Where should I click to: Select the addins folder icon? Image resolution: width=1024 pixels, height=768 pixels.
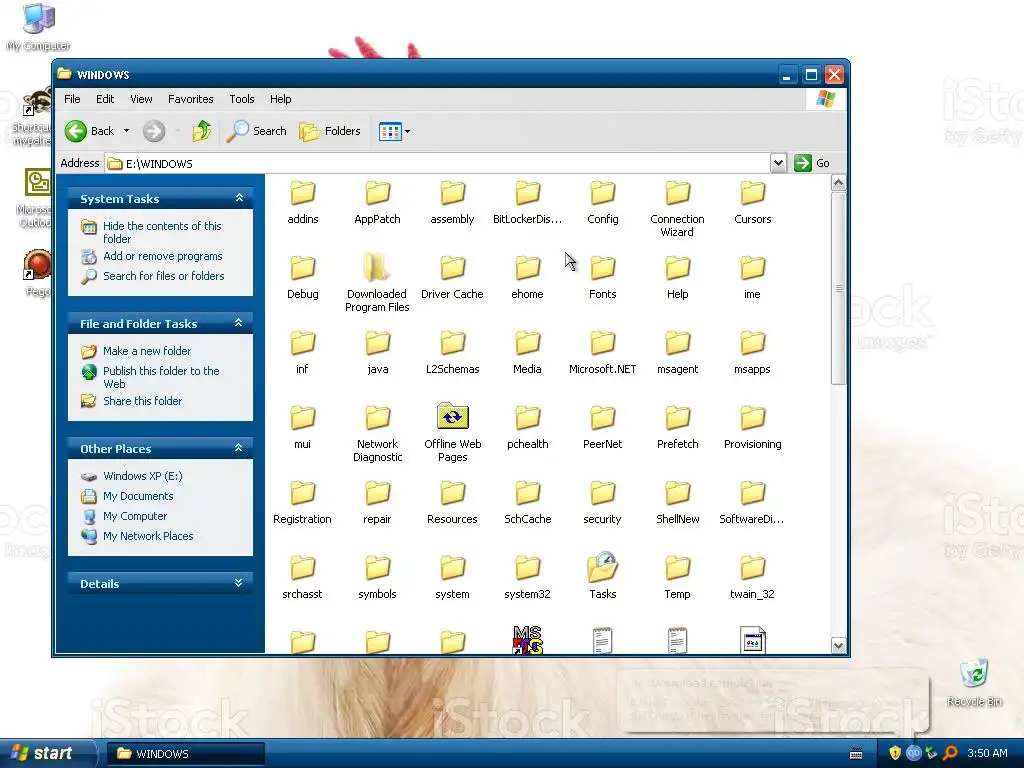tap(302, 193)
